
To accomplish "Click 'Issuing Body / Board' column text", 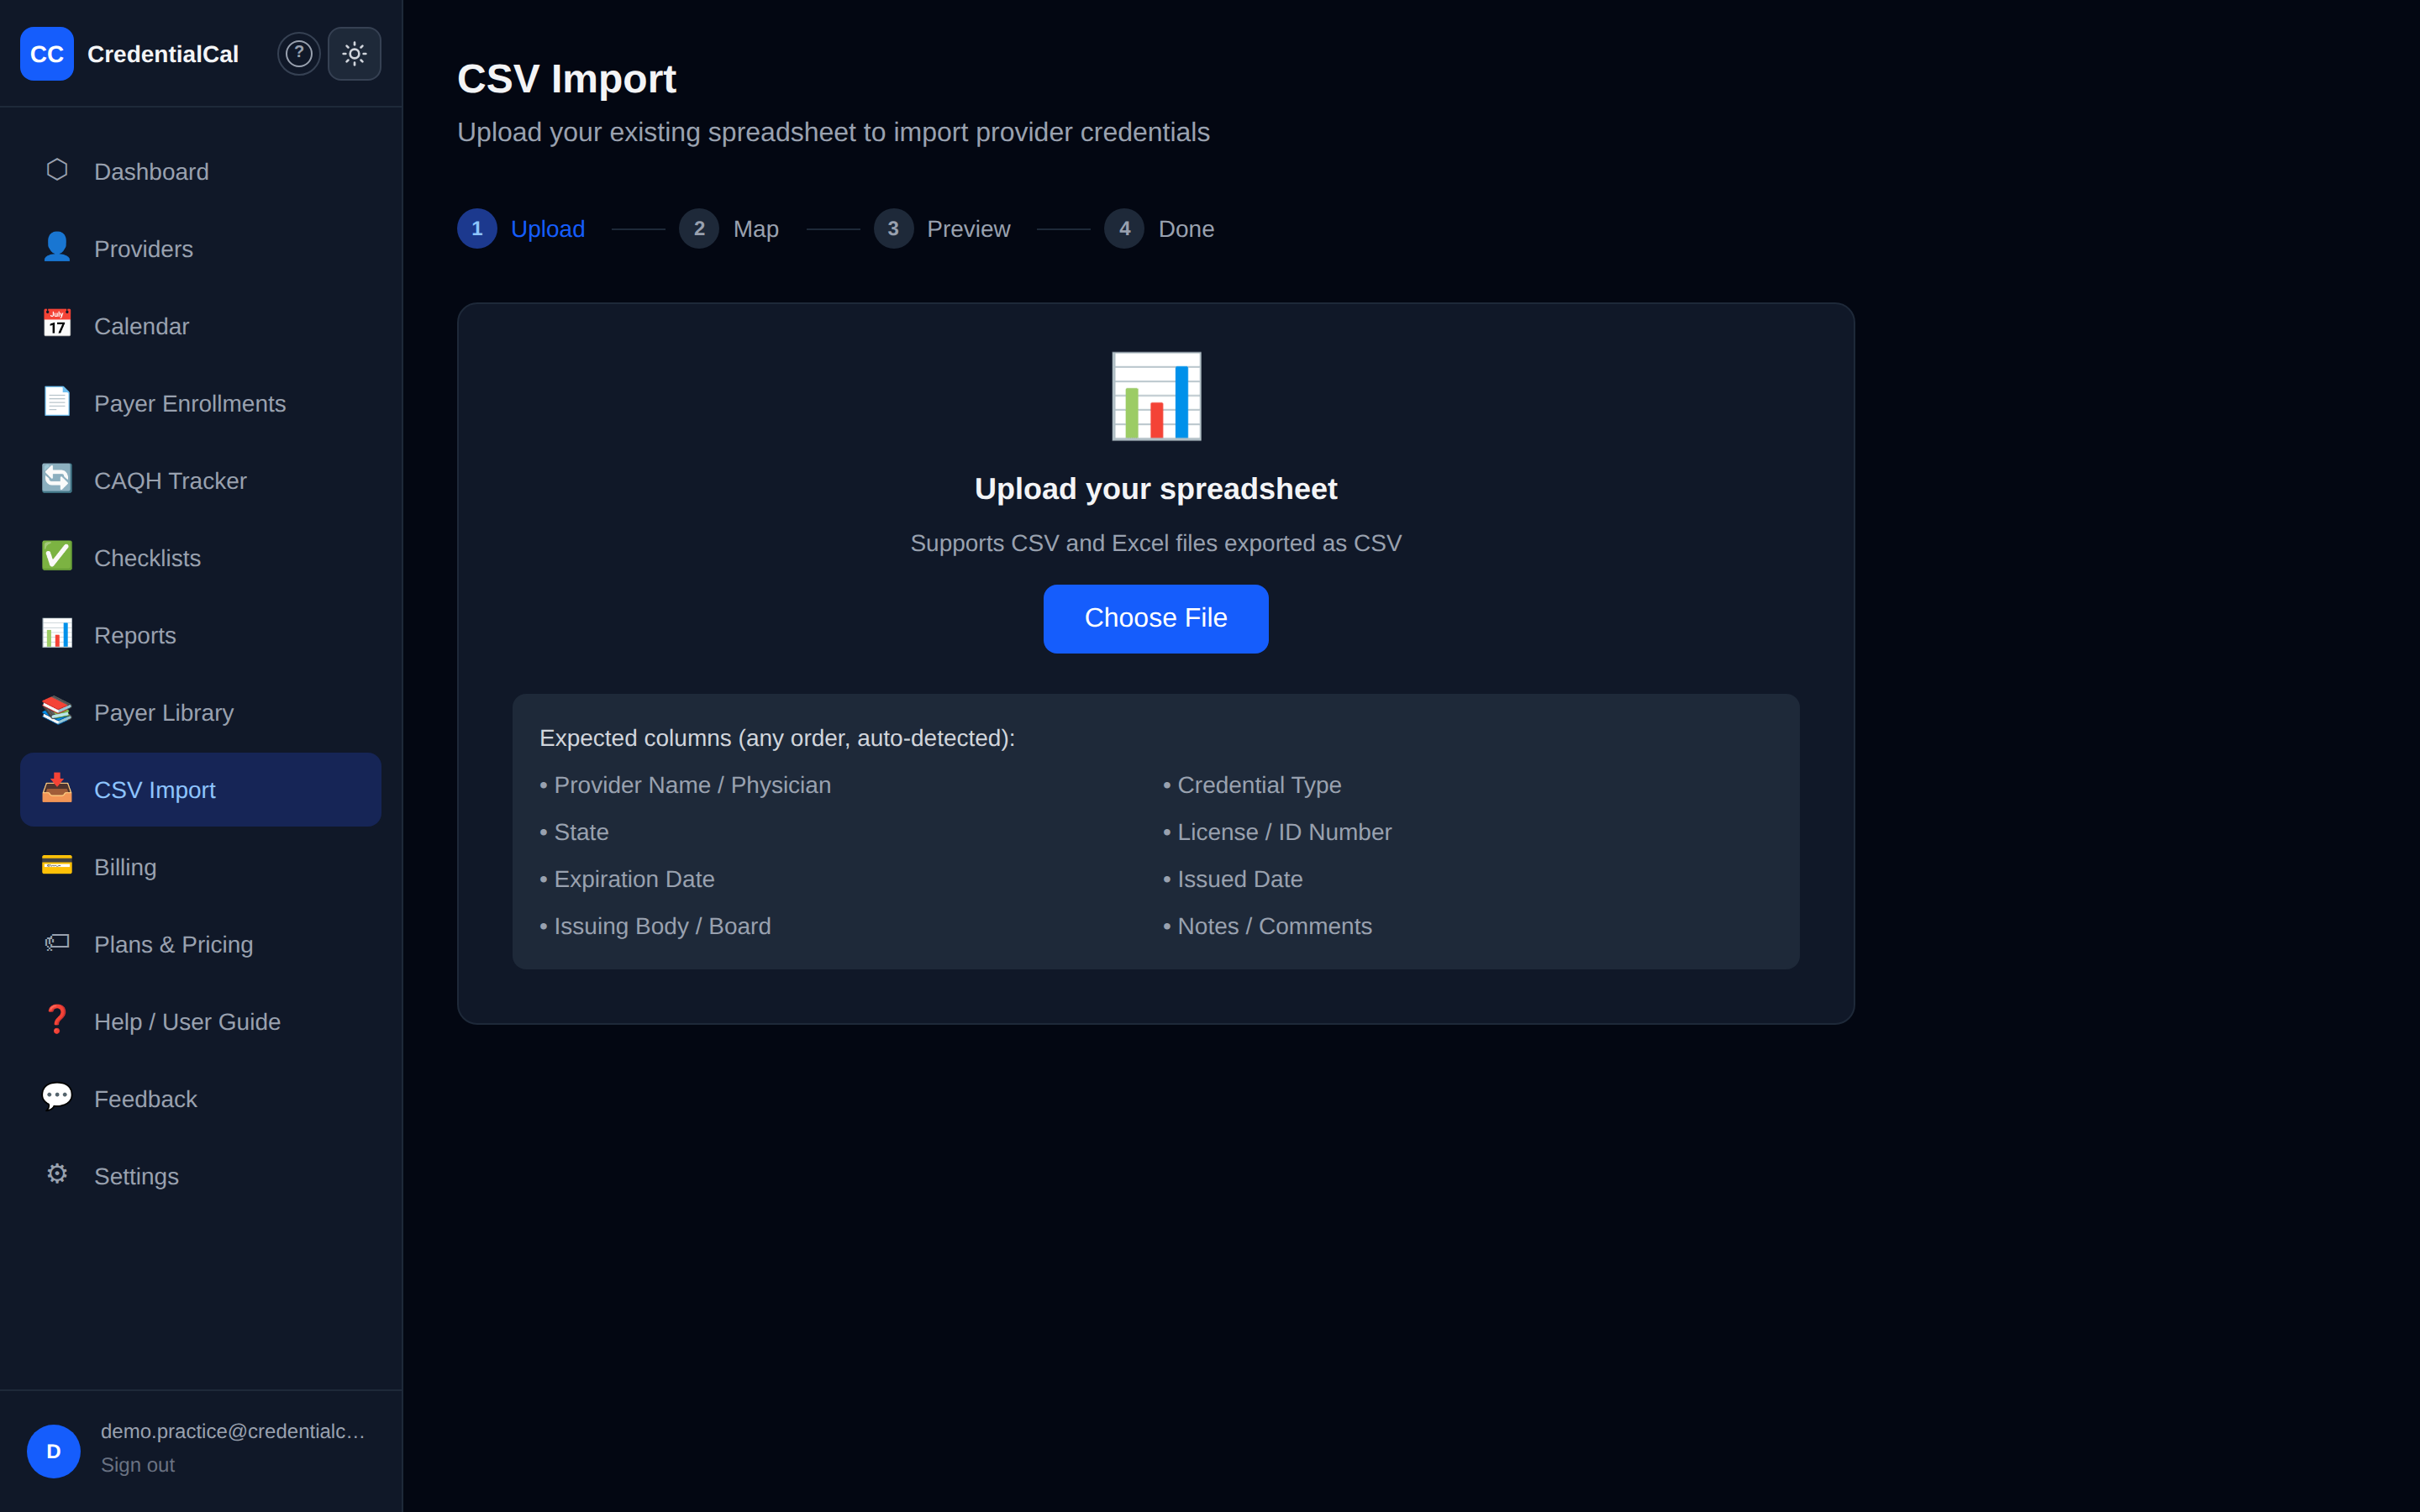I will click(x=662, y=926).
